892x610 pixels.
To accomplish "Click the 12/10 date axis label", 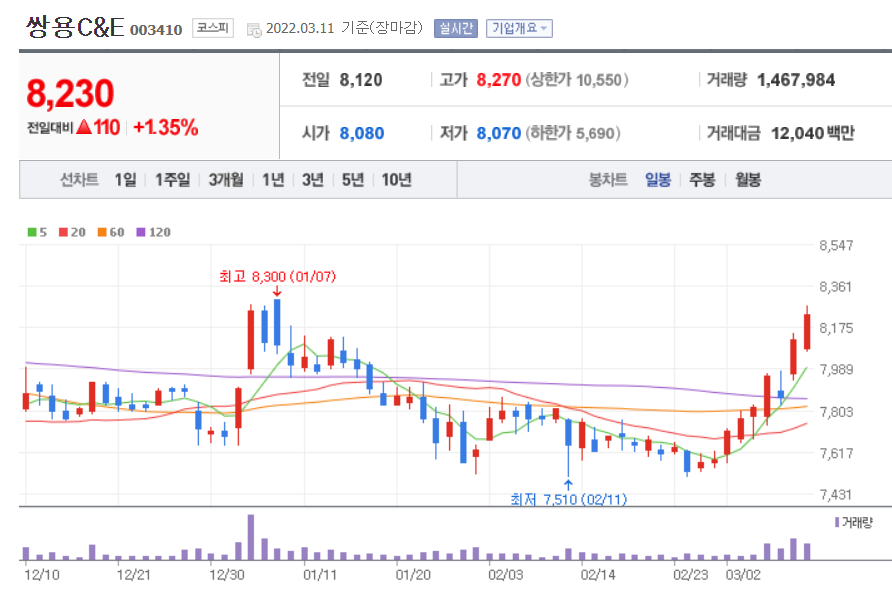I will [42, 575].
